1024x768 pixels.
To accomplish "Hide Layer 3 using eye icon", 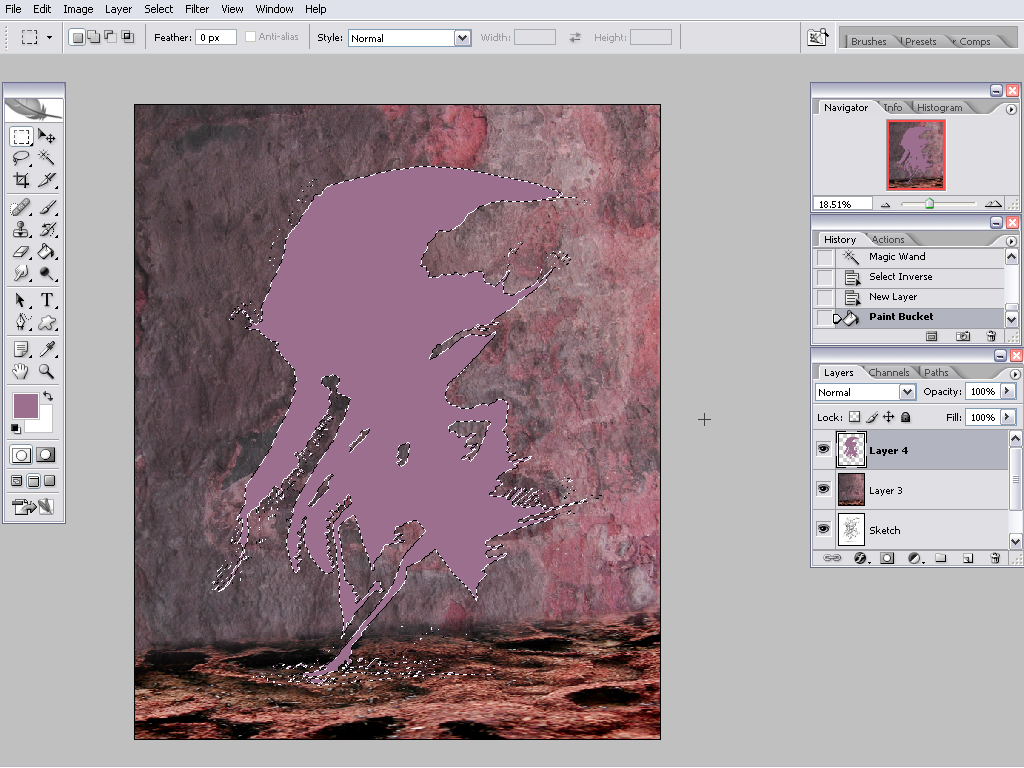I will coord(824,489).
